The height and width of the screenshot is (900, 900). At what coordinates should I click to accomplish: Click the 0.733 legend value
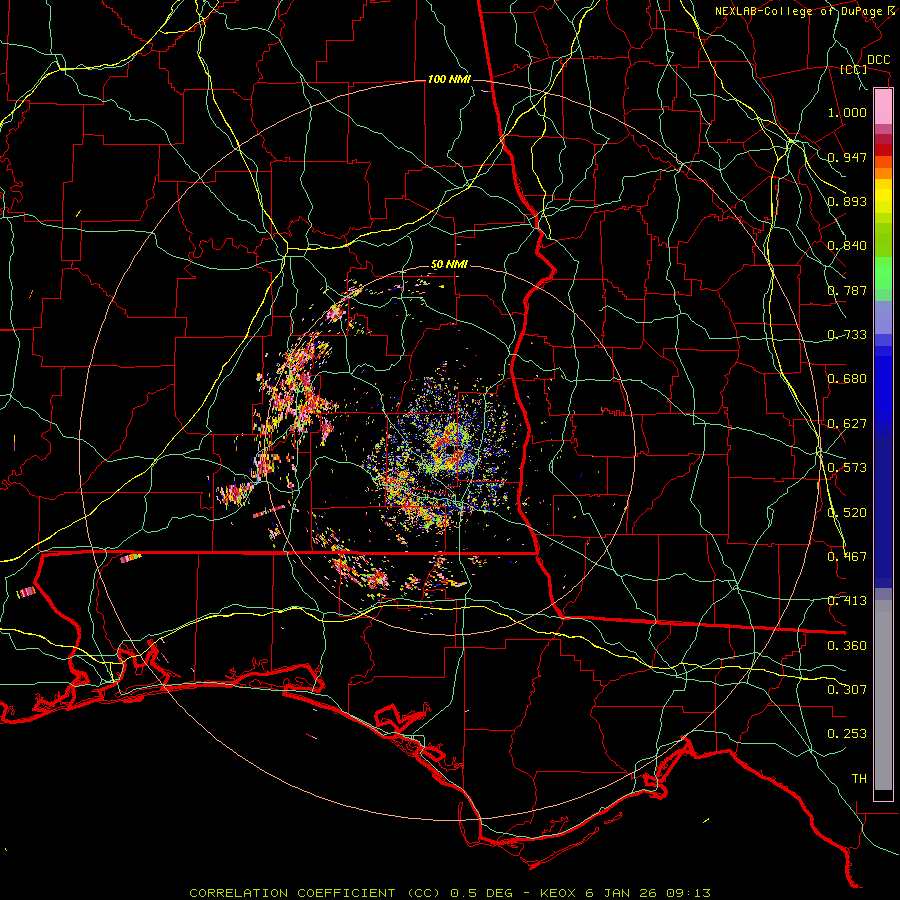pyautogui.click(x=847, y=335)
